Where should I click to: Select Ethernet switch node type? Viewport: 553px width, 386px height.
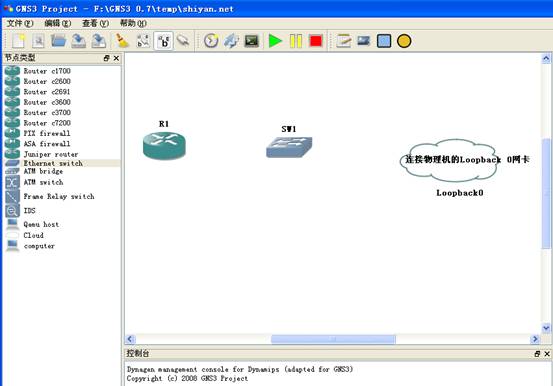[x=62, y=163]
